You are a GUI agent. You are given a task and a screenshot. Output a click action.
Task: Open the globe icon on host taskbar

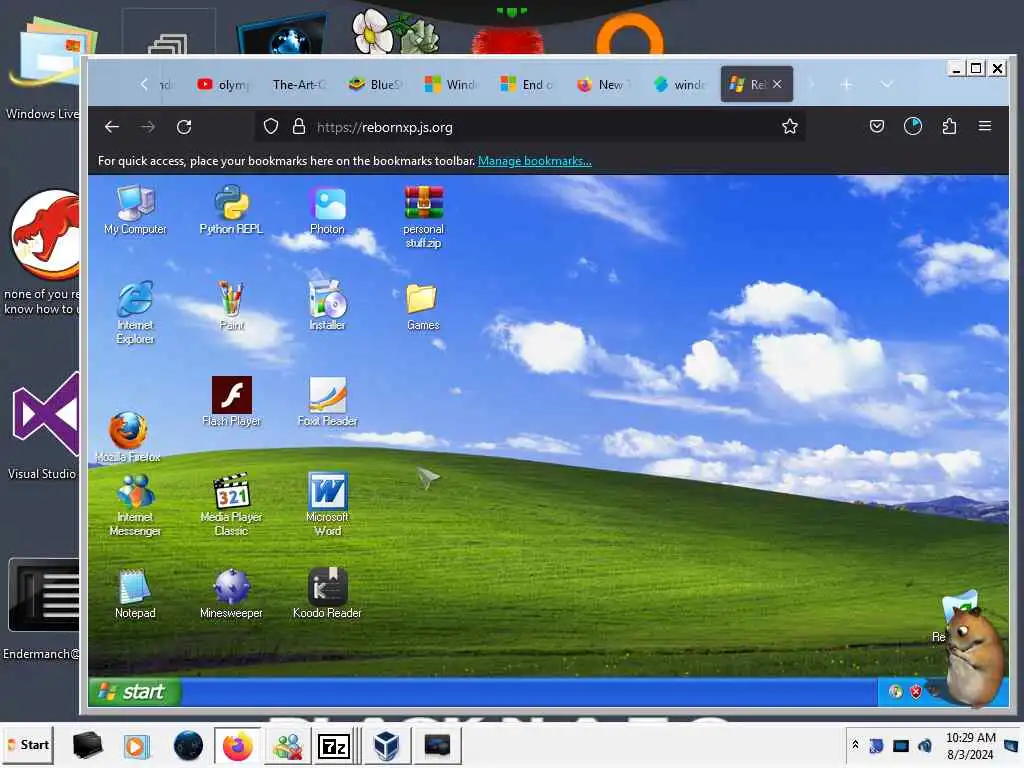tap(188, 746)
